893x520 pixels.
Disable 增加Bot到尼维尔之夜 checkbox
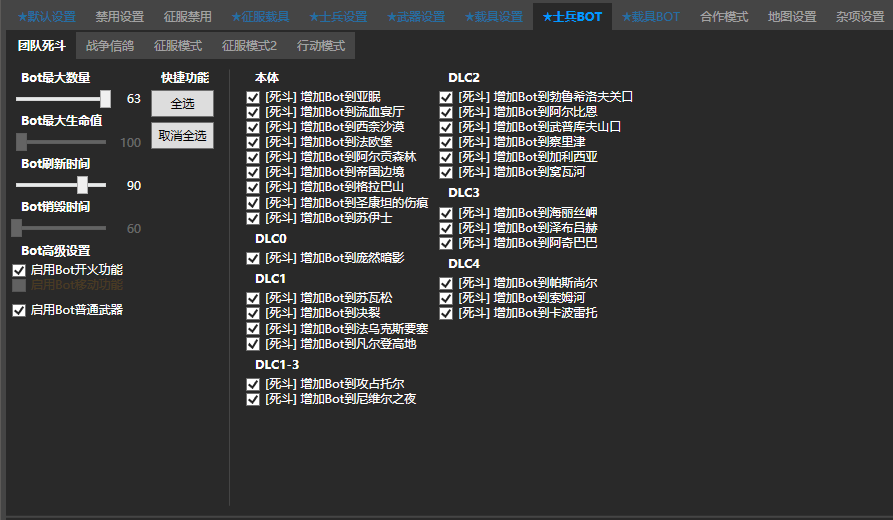point(253,399)
